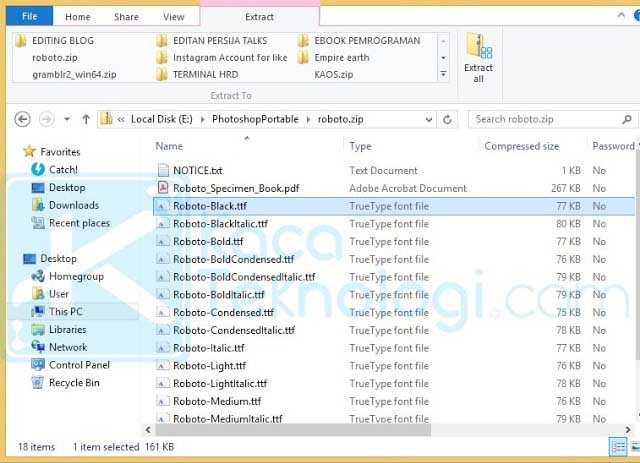
Task: Open Downloads in Favorites sidebar
Action: 73,205
